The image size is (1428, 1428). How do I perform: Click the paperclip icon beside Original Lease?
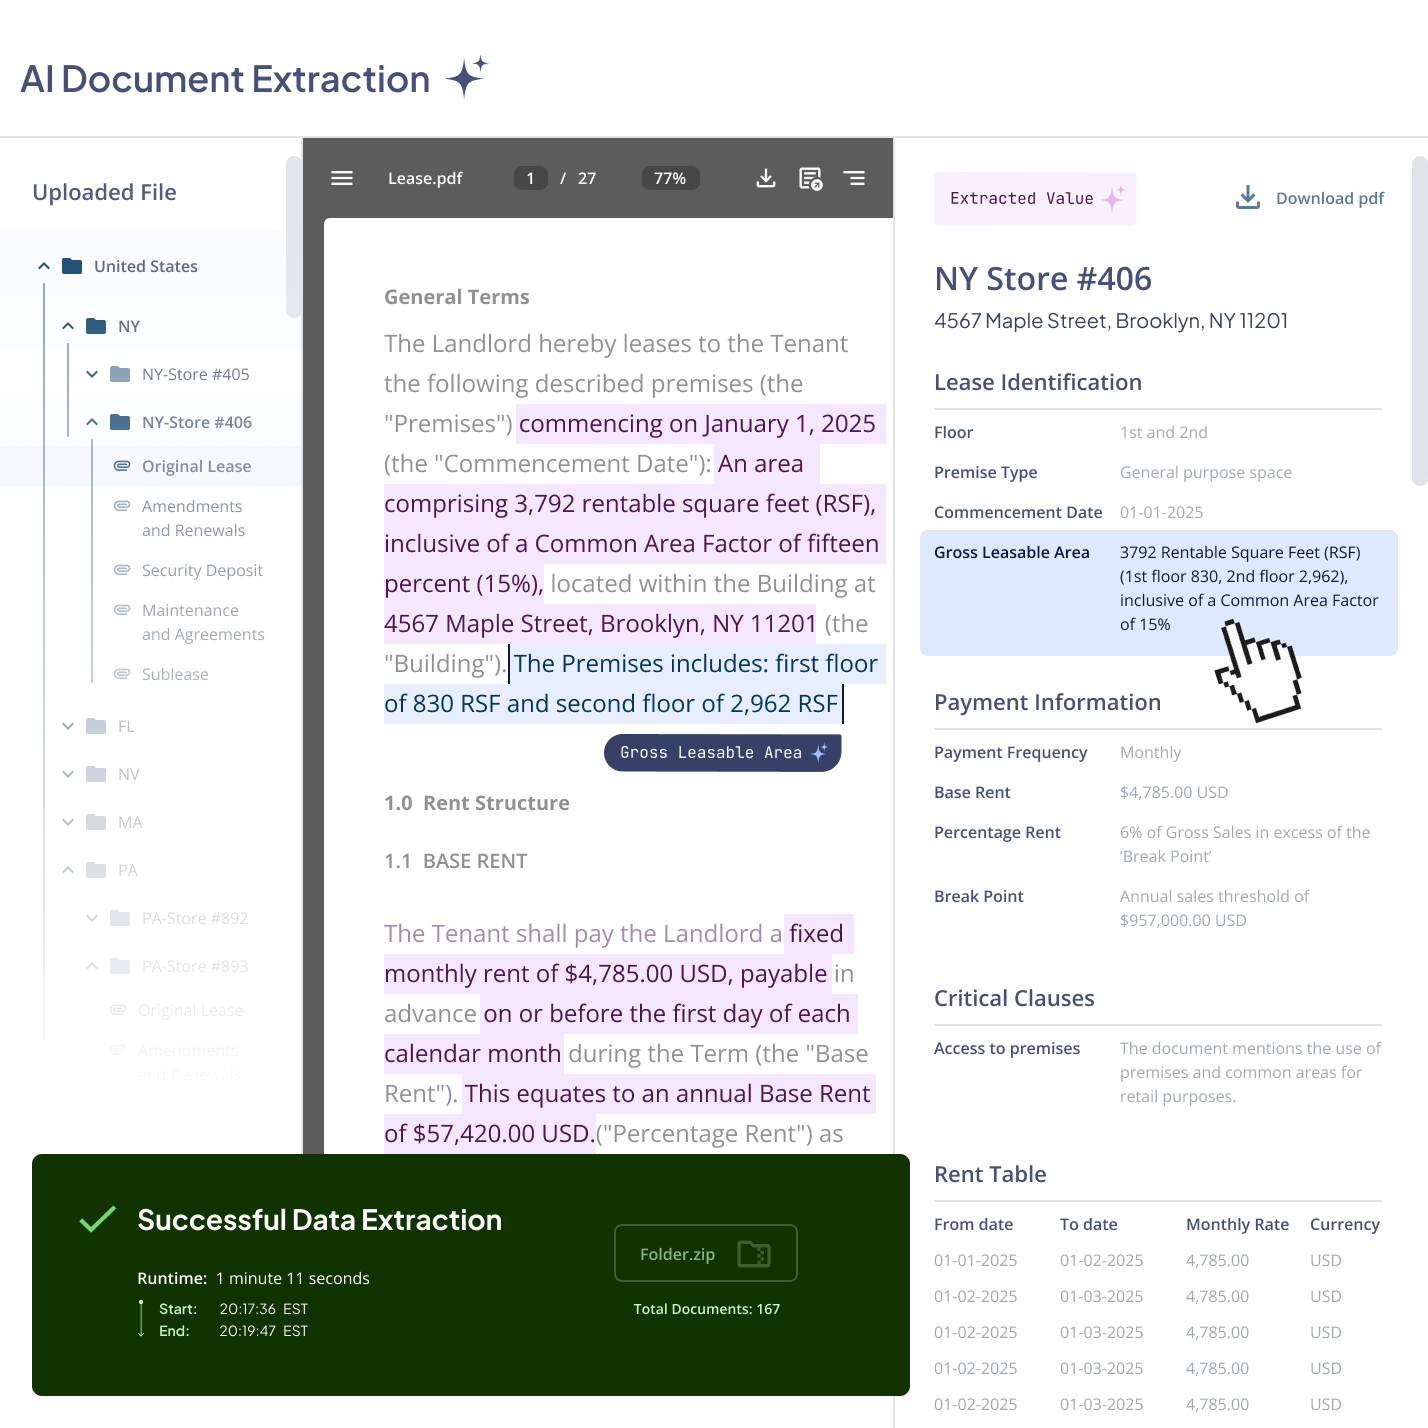coord(122,466)
